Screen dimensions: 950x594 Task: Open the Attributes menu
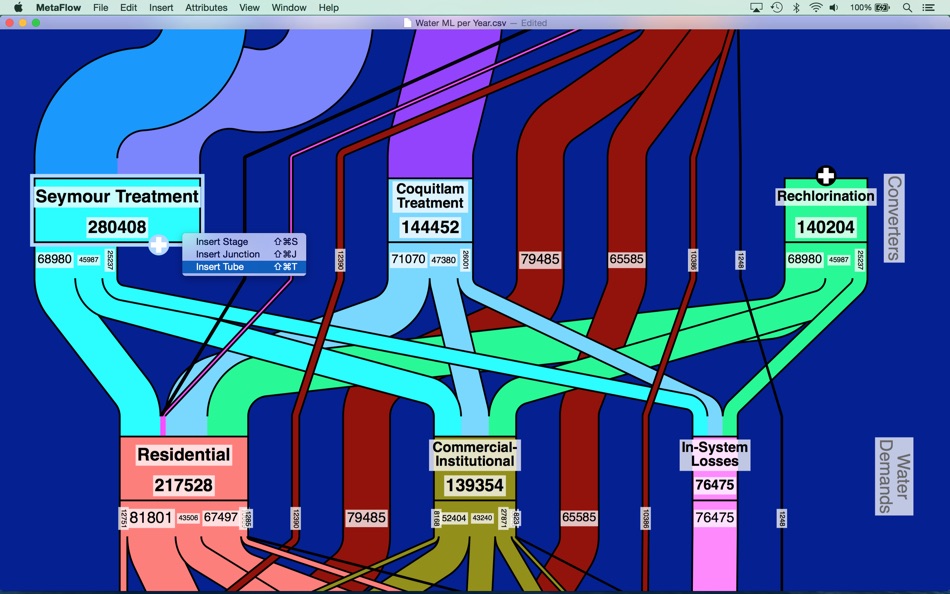(x=206, y=7)
